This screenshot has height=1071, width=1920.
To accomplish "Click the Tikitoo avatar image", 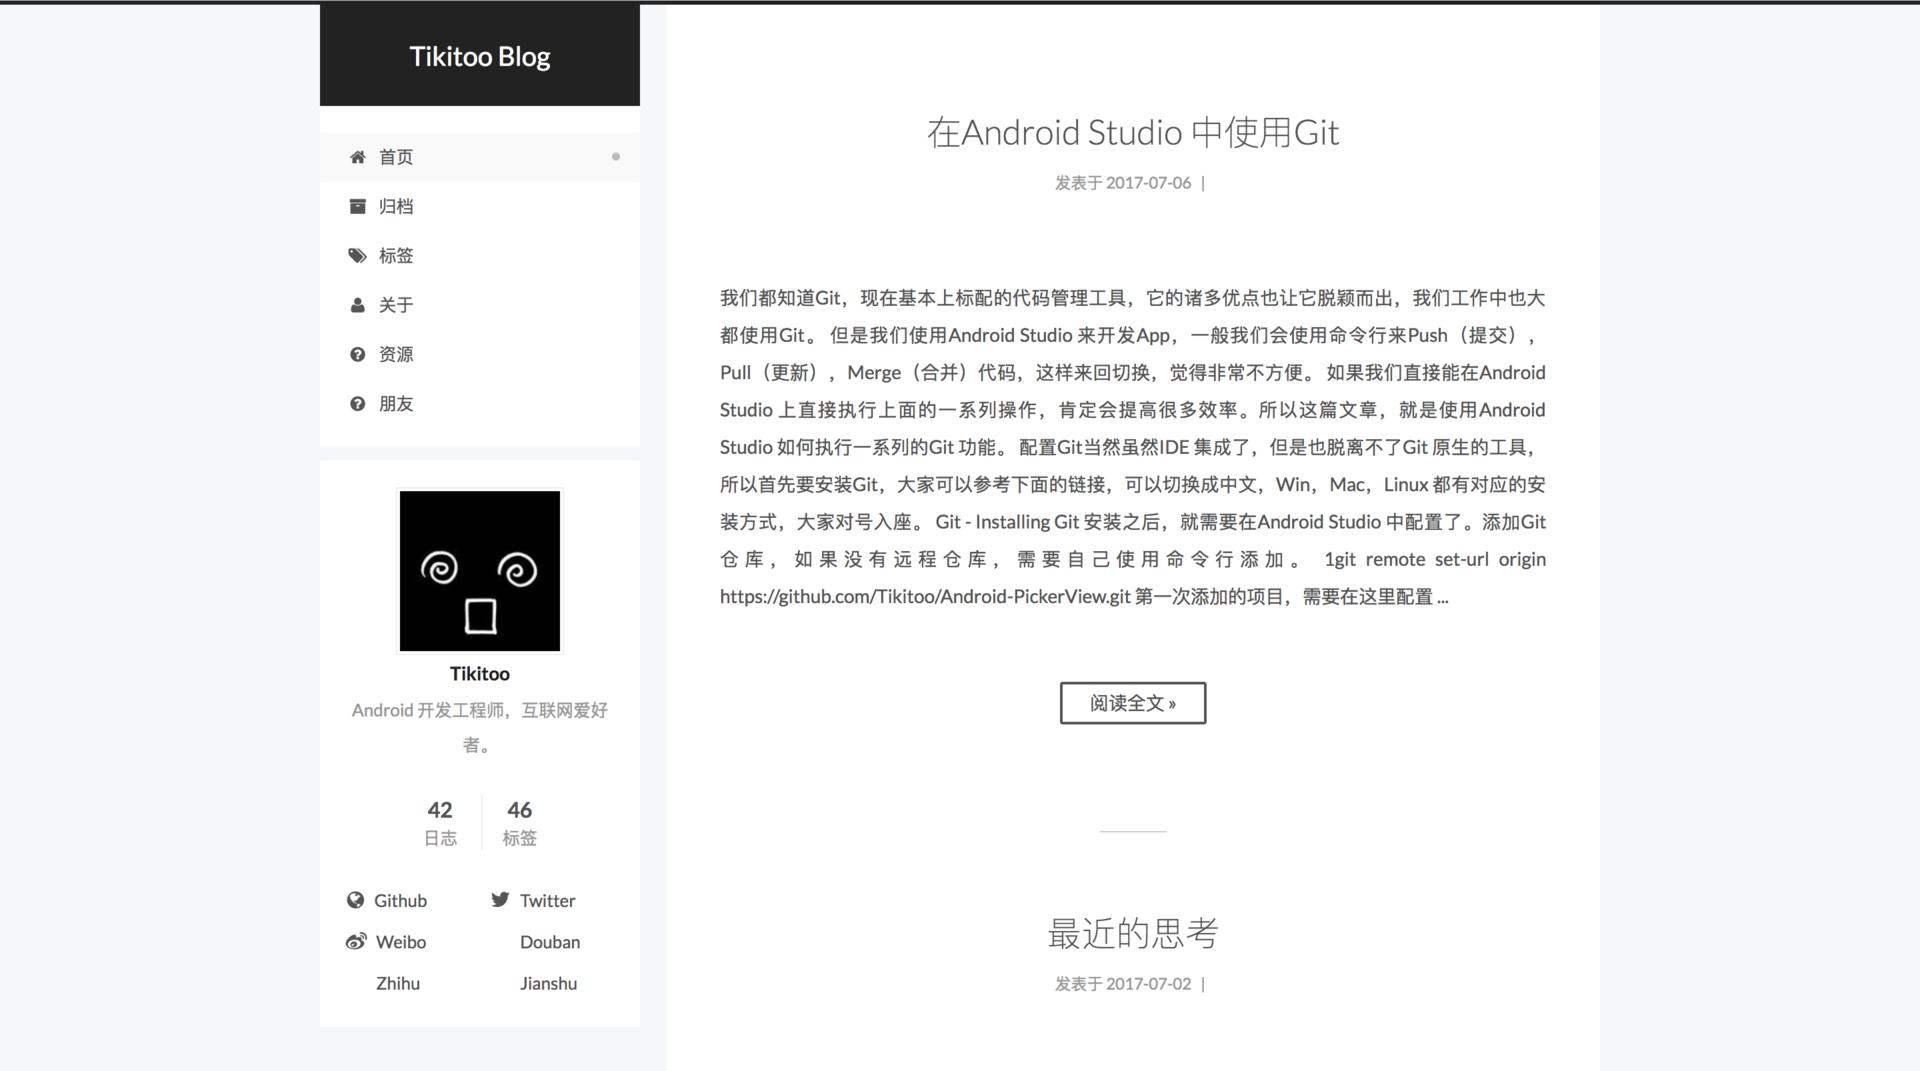I will [479, 571].
